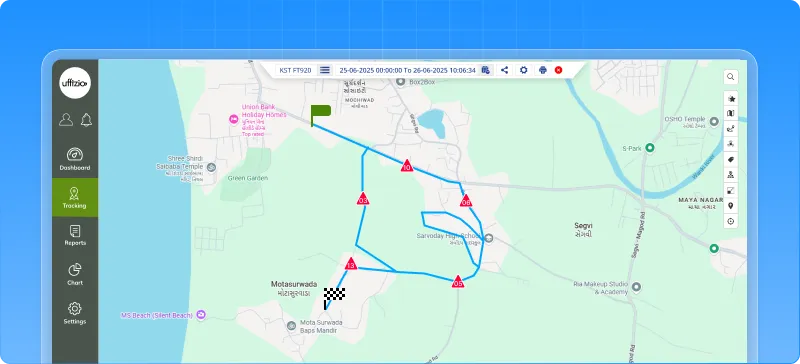Click the green start flag marker
Image resolution: width=800 pixels, height=364 pixels.
coord(321,115)
